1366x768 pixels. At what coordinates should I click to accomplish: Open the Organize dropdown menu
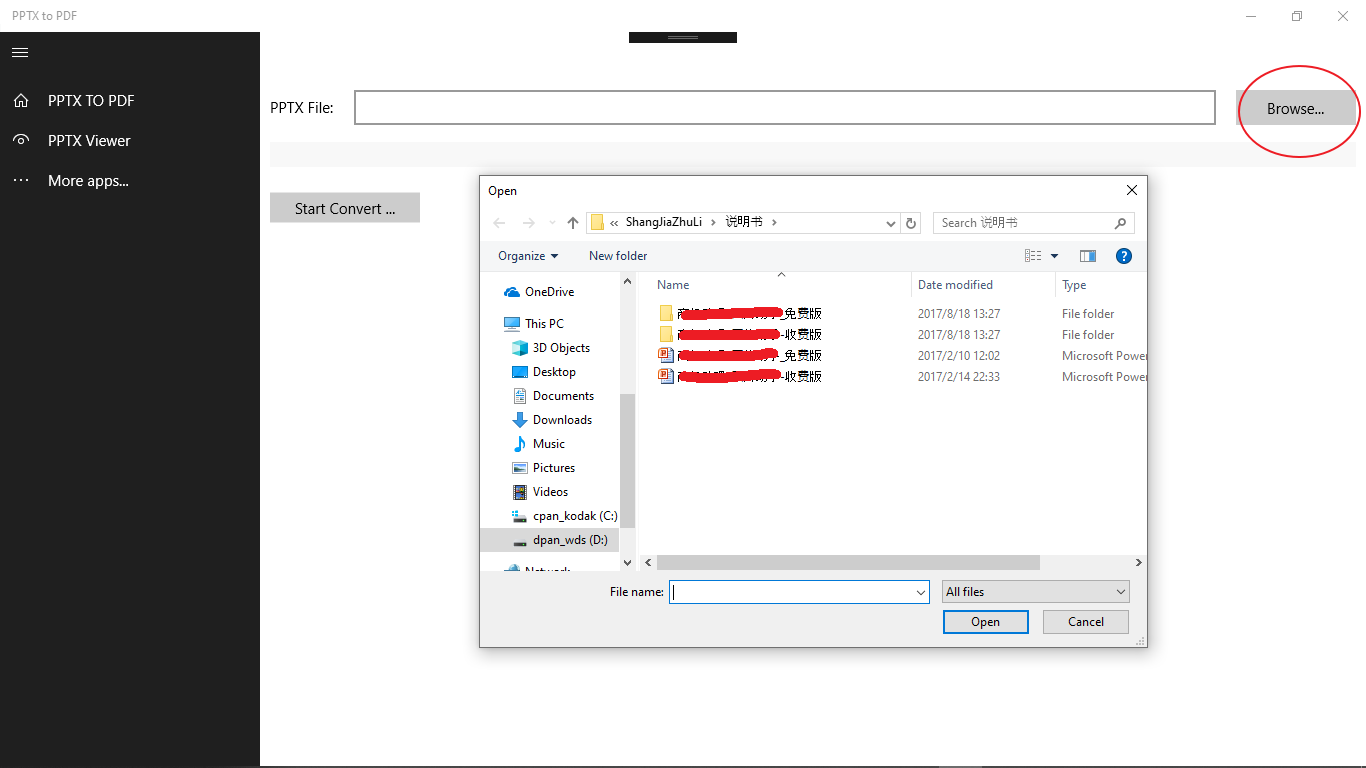528,256
